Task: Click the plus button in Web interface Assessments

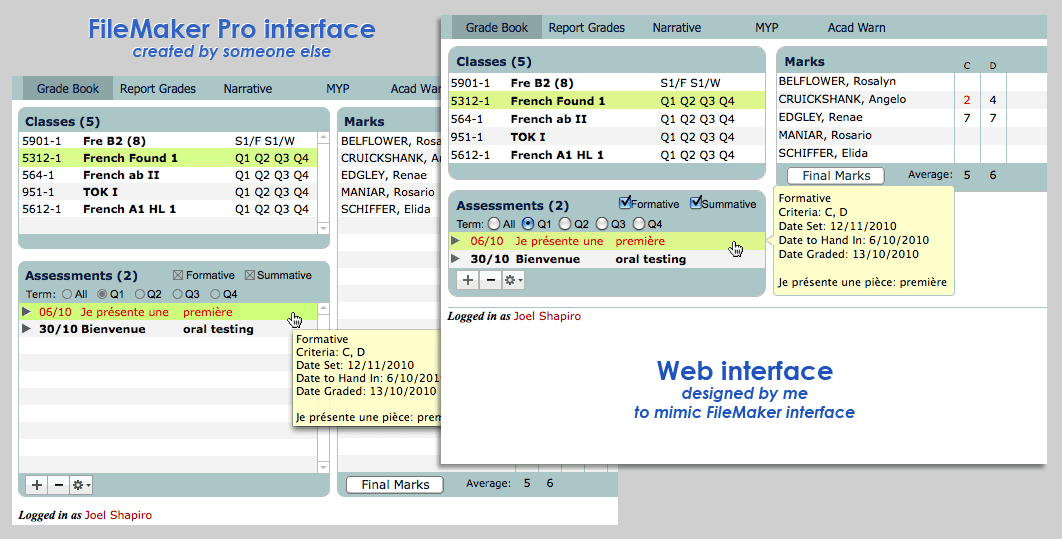Action: [x=468, y=280]
